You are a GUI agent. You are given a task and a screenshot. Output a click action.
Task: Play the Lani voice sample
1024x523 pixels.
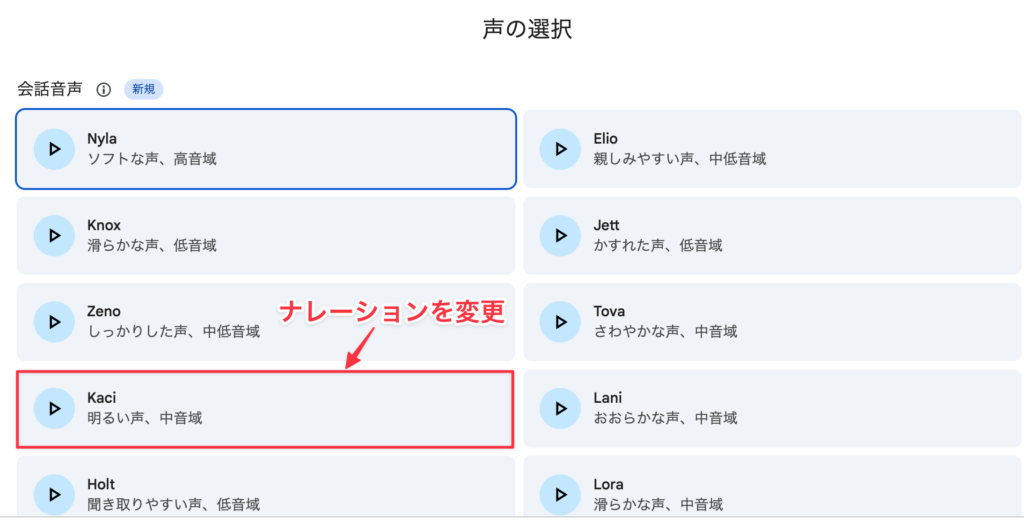click(560, 408)
